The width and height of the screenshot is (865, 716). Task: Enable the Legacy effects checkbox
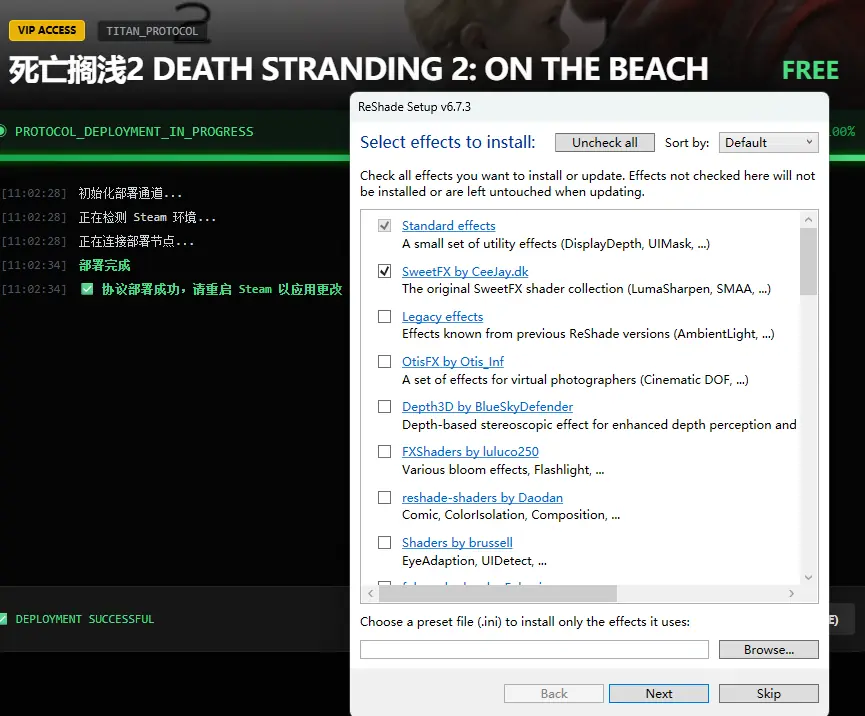pos(384,317)
